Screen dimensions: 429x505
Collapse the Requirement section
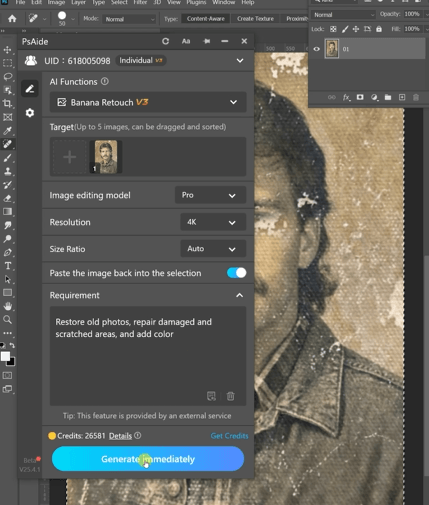[x=239, y=295]
